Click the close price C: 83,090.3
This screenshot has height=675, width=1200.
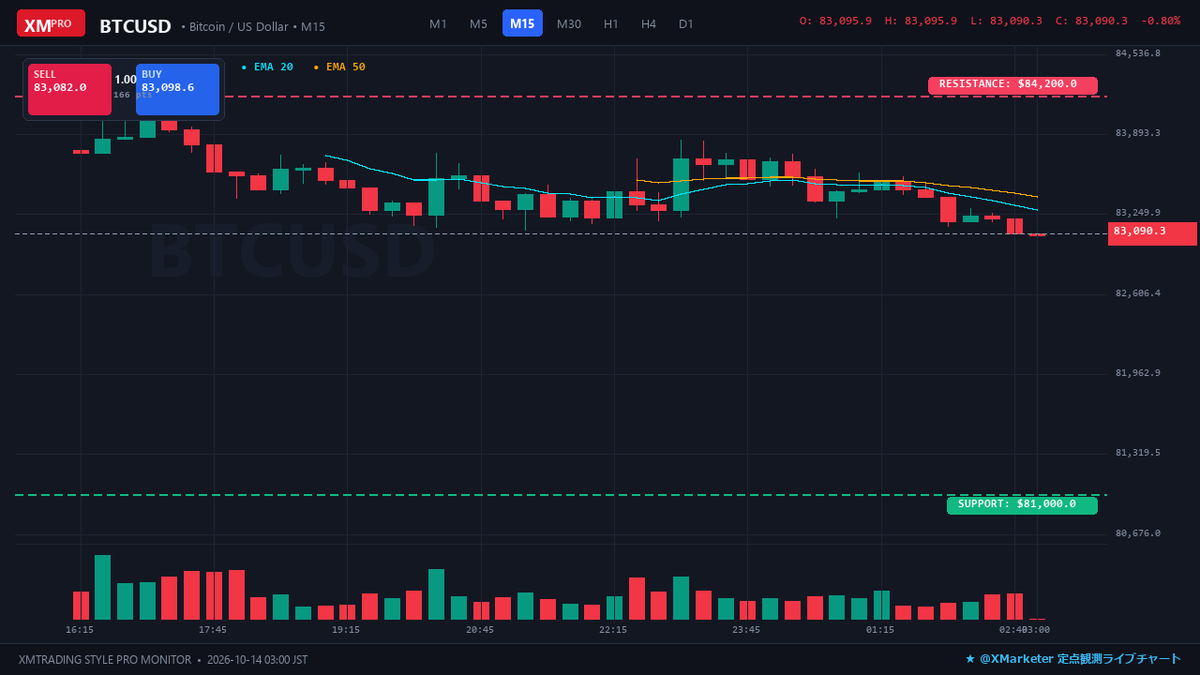pos(1092,21)
